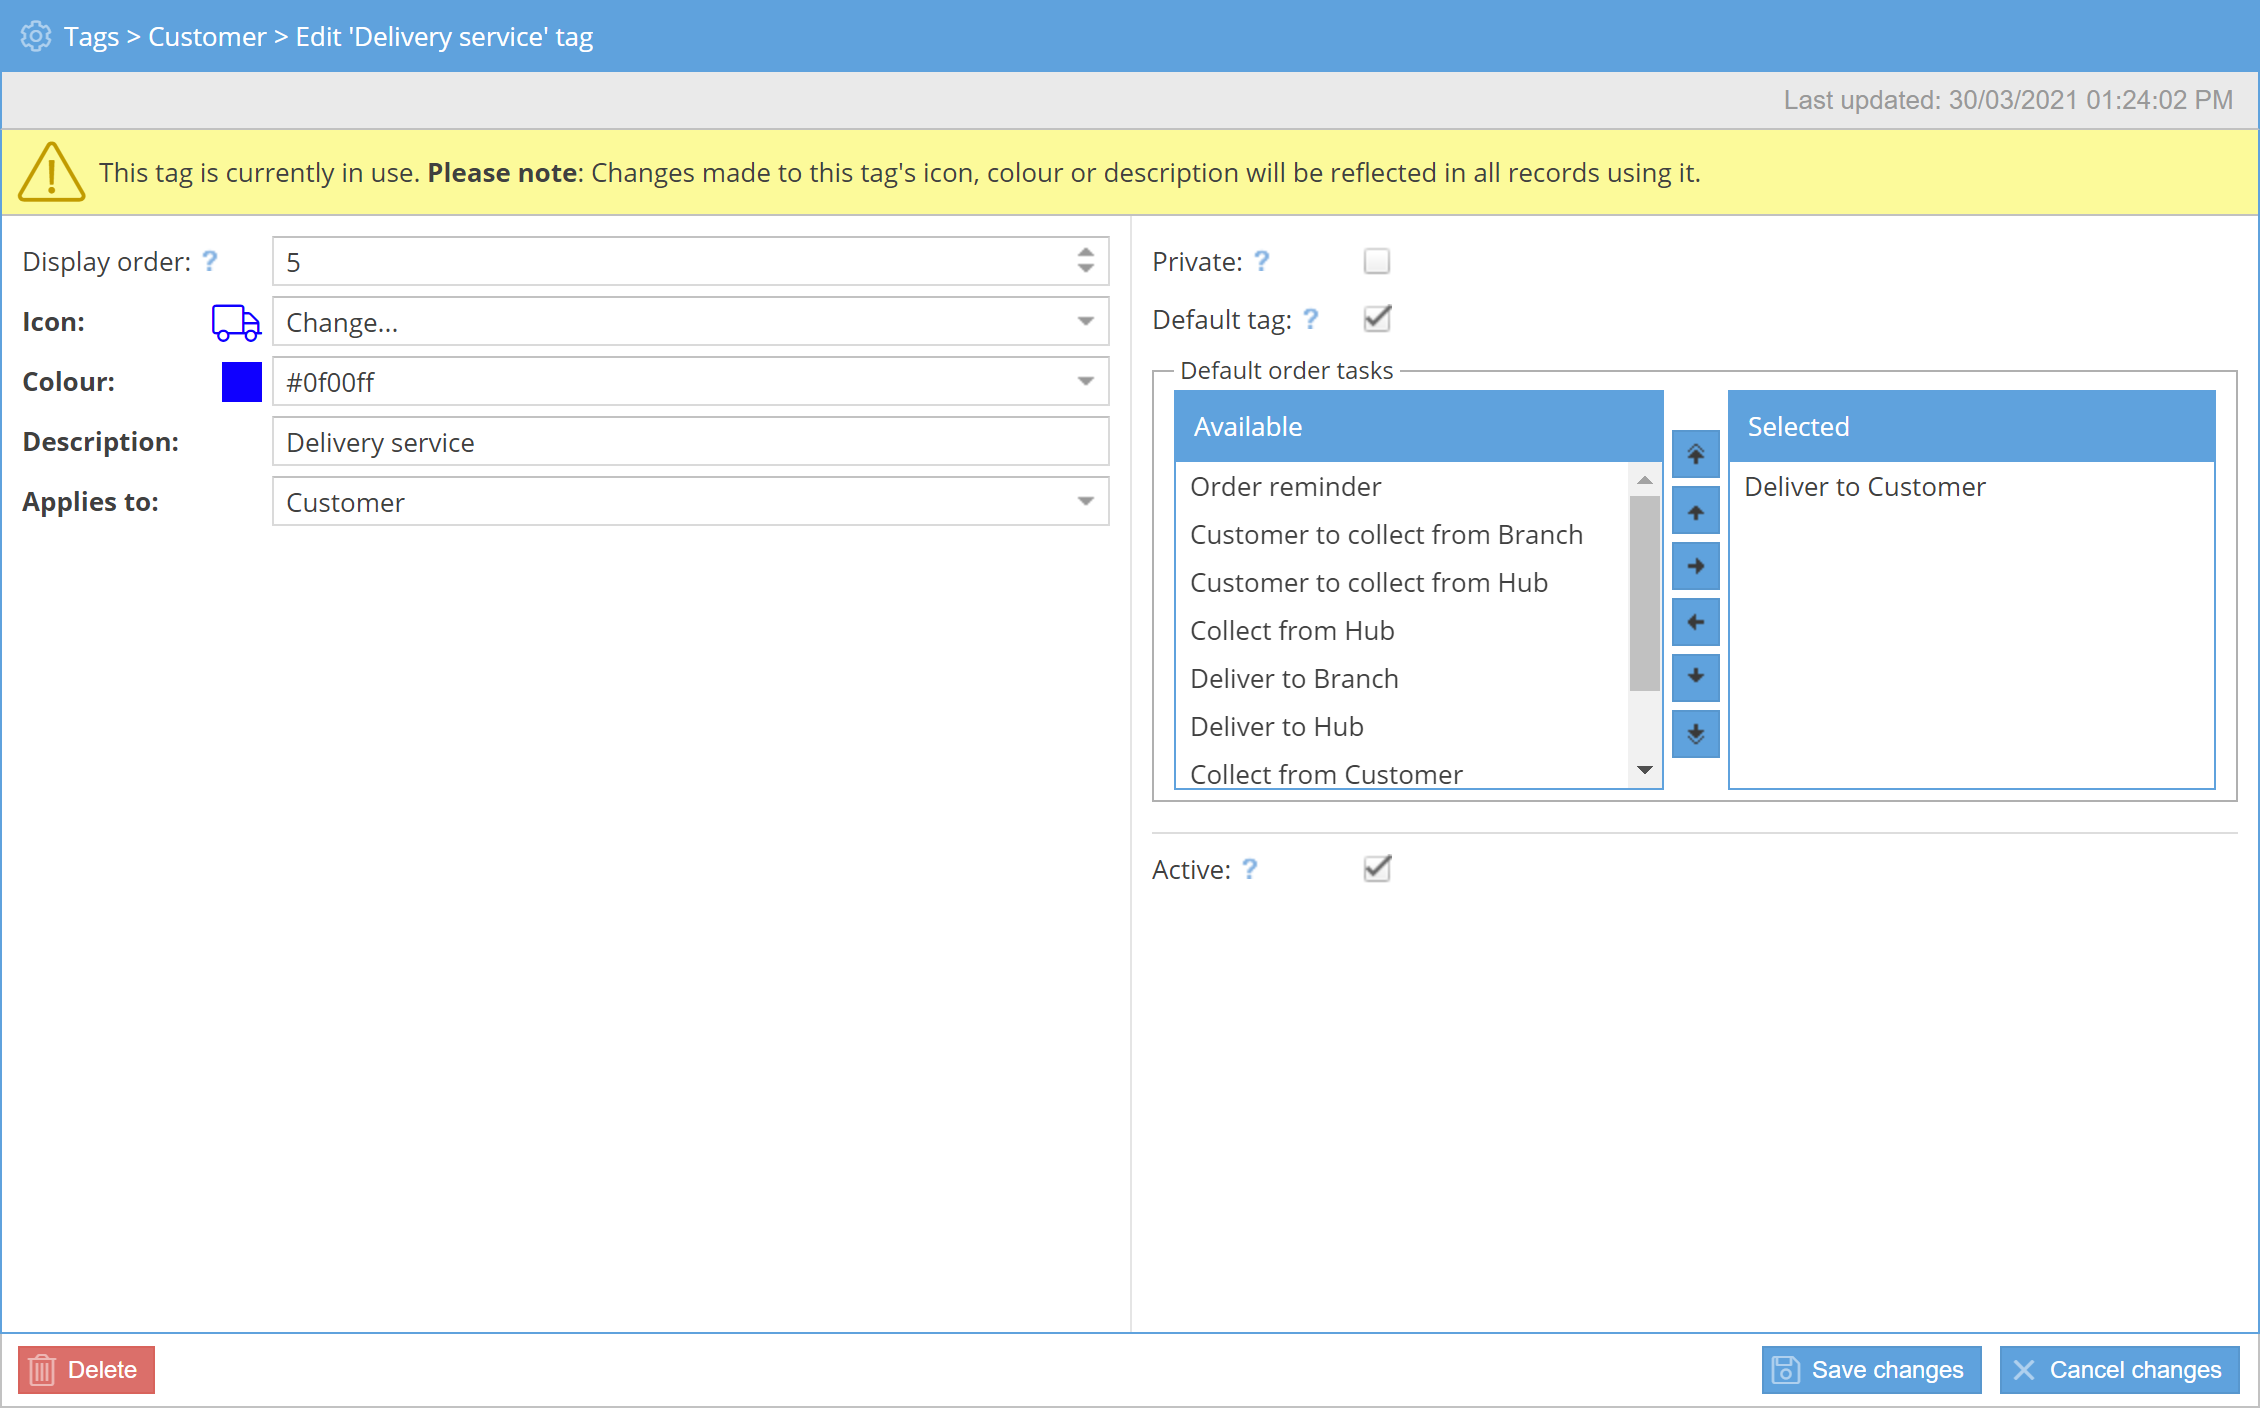Click the Save changes button
The width and height of the screenshot is (2260, 1408).
click(x=1870, y=1369)
